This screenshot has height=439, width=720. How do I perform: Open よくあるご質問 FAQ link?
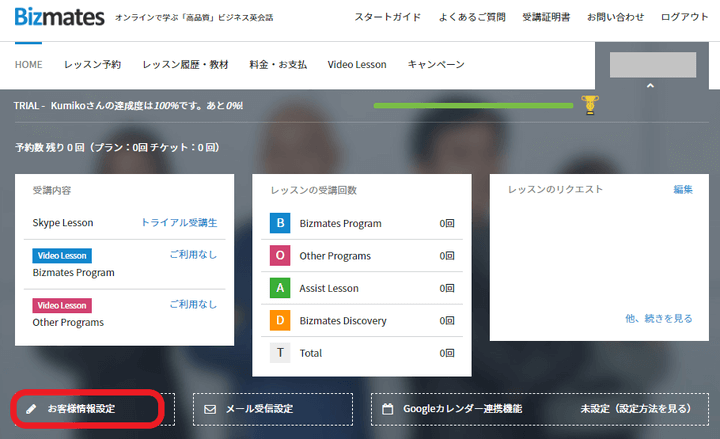point(472,17)
